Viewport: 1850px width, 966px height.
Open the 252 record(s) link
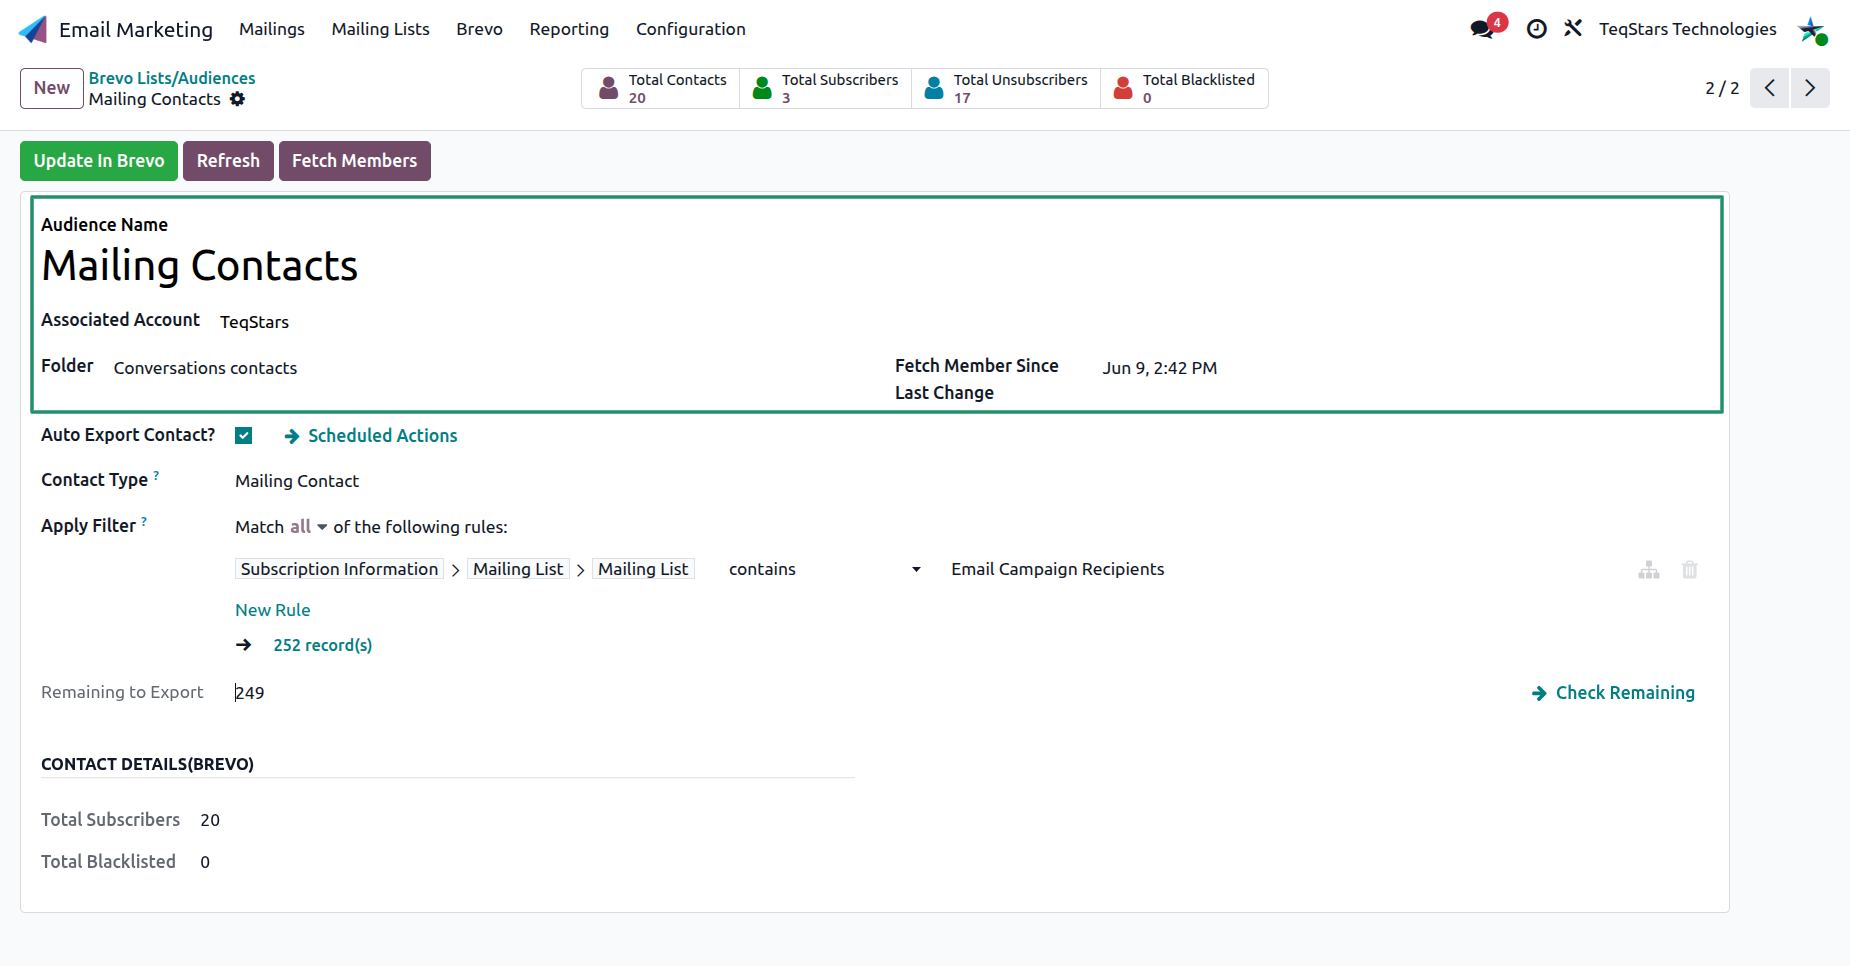point(323,645)
